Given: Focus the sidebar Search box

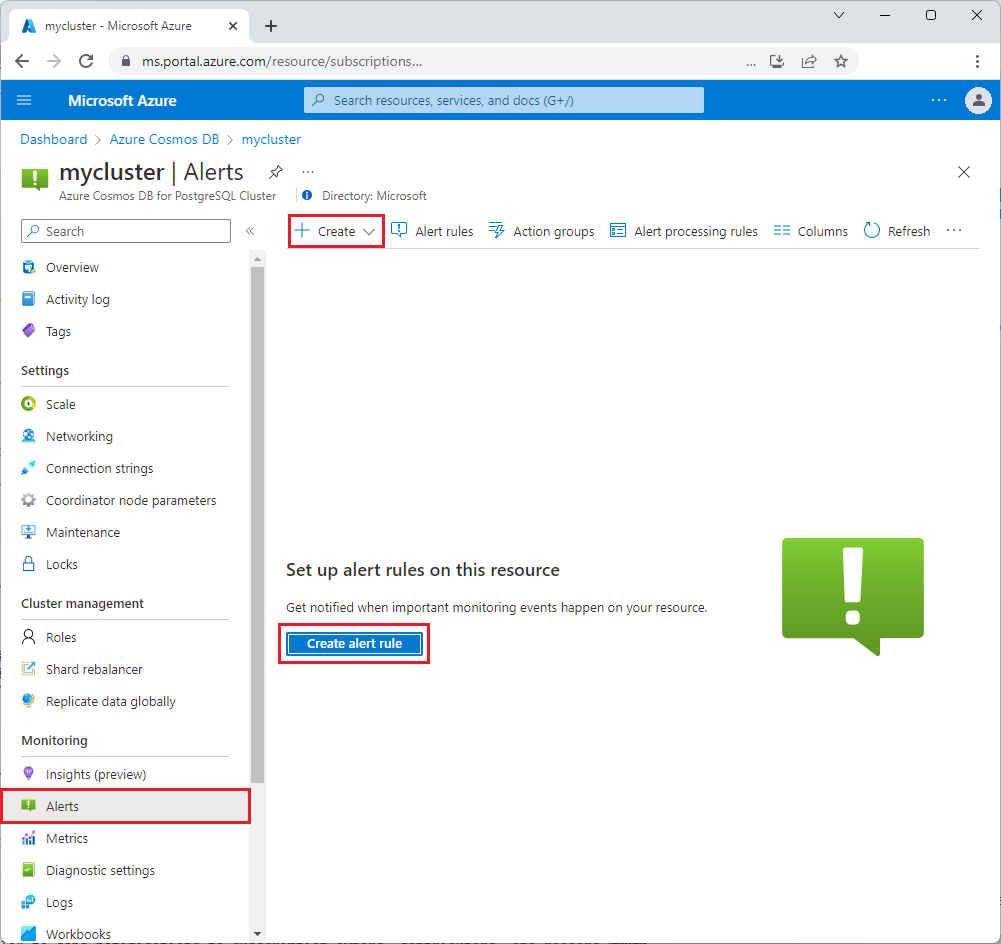Looking at the screenshot, I should [x=125, y=231].
